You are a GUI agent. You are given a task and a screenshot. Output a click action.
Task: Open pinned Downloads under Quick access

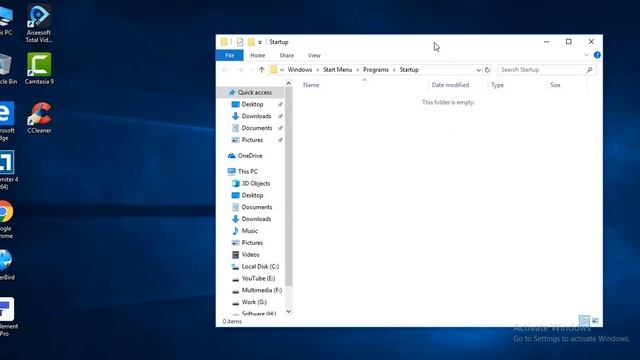point(256,116)
